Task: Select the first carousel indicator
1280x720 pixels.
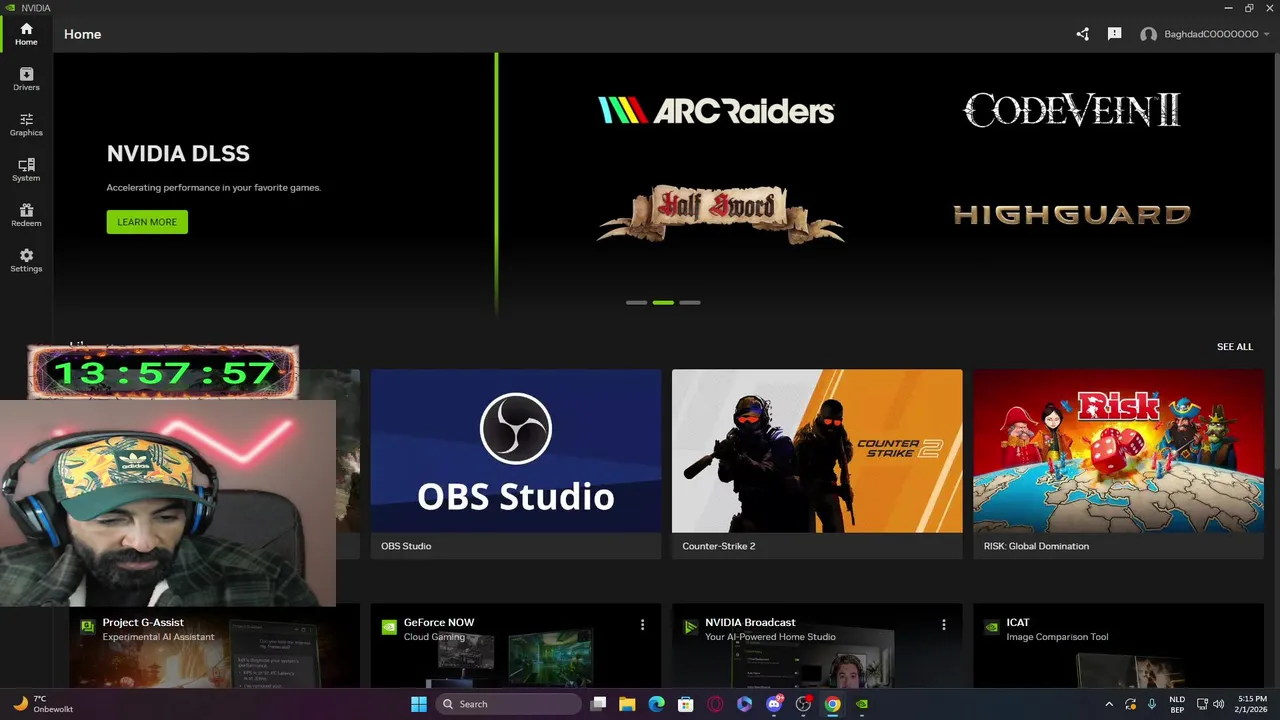Action: (x=636, y=302)
